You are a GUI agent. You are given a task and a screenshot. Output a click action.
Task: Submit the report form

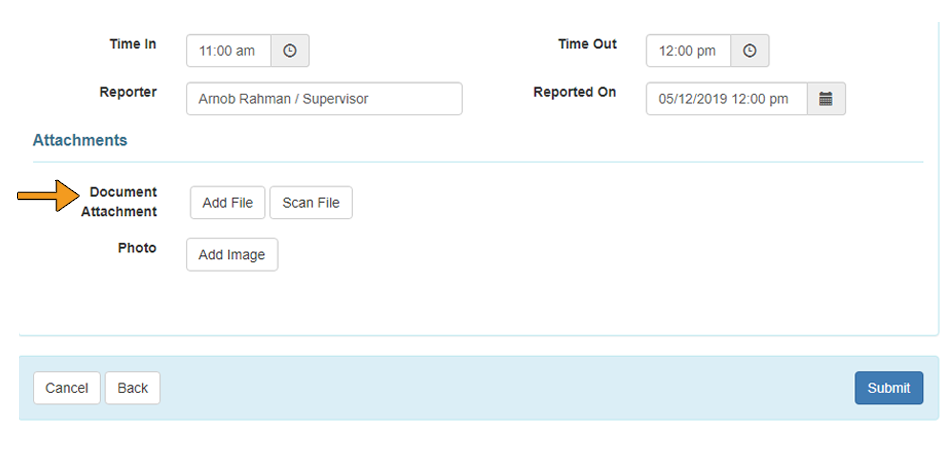pyautogui.click(x=889, y=388)
